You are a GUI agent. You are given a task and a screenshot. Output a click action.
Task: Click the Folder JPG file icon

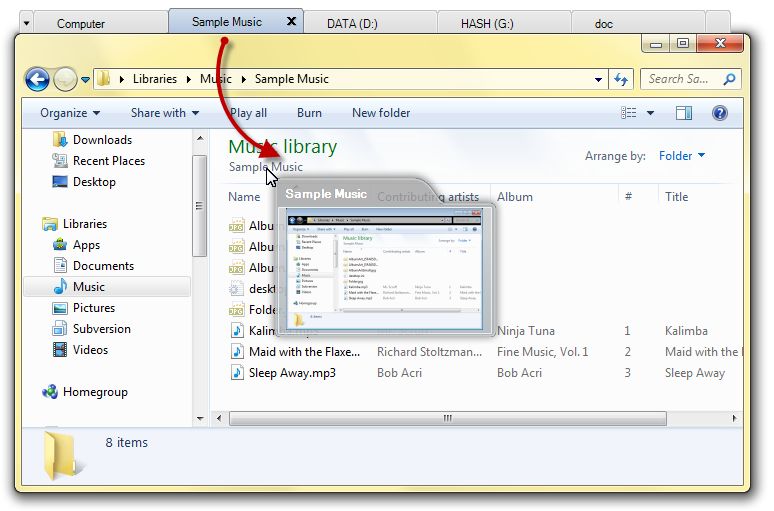236,310
